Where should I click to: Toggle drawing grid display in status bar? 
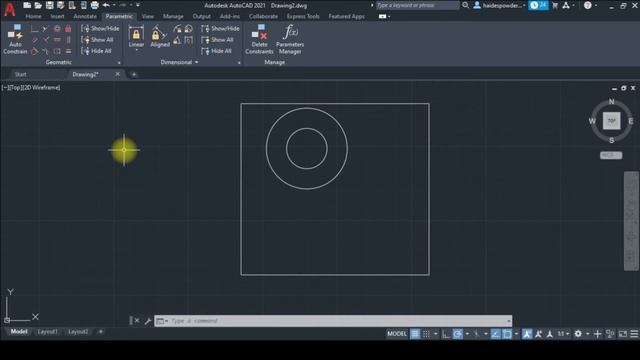(x=415, y=334)
